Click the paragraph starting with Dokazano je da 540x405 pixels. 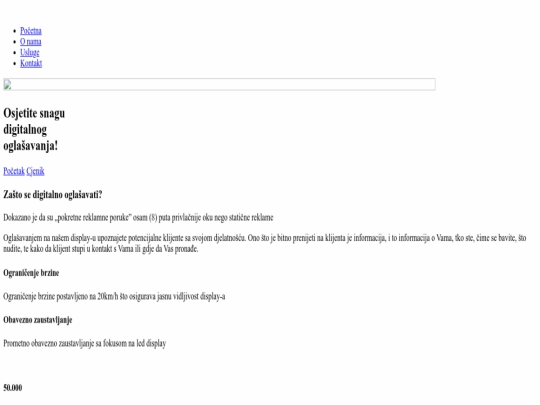click(x=138, y=218)
